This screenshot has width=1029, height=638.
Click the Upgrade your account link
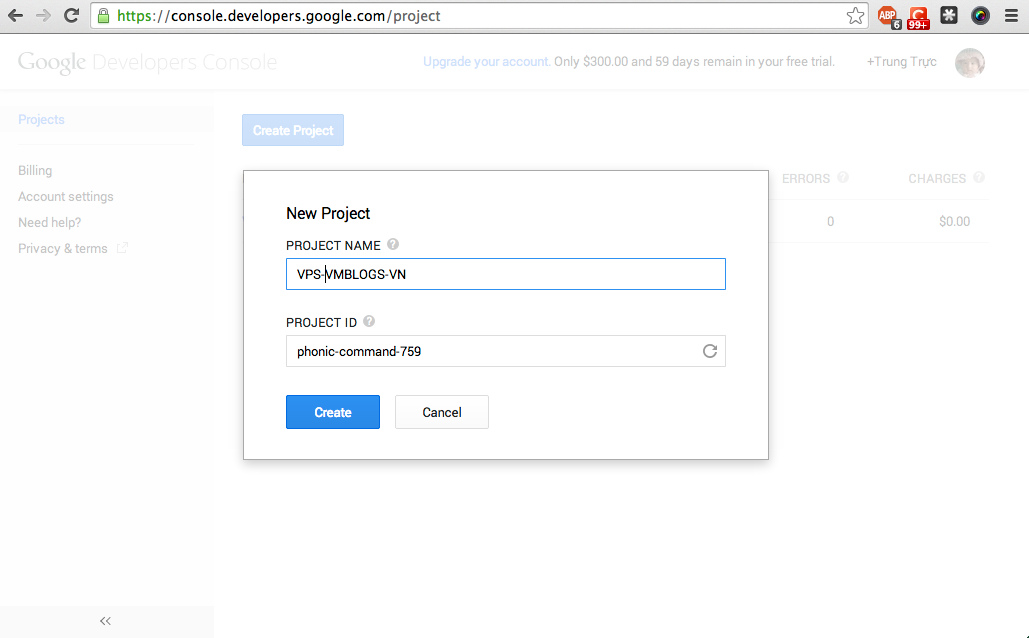[485, 62]
